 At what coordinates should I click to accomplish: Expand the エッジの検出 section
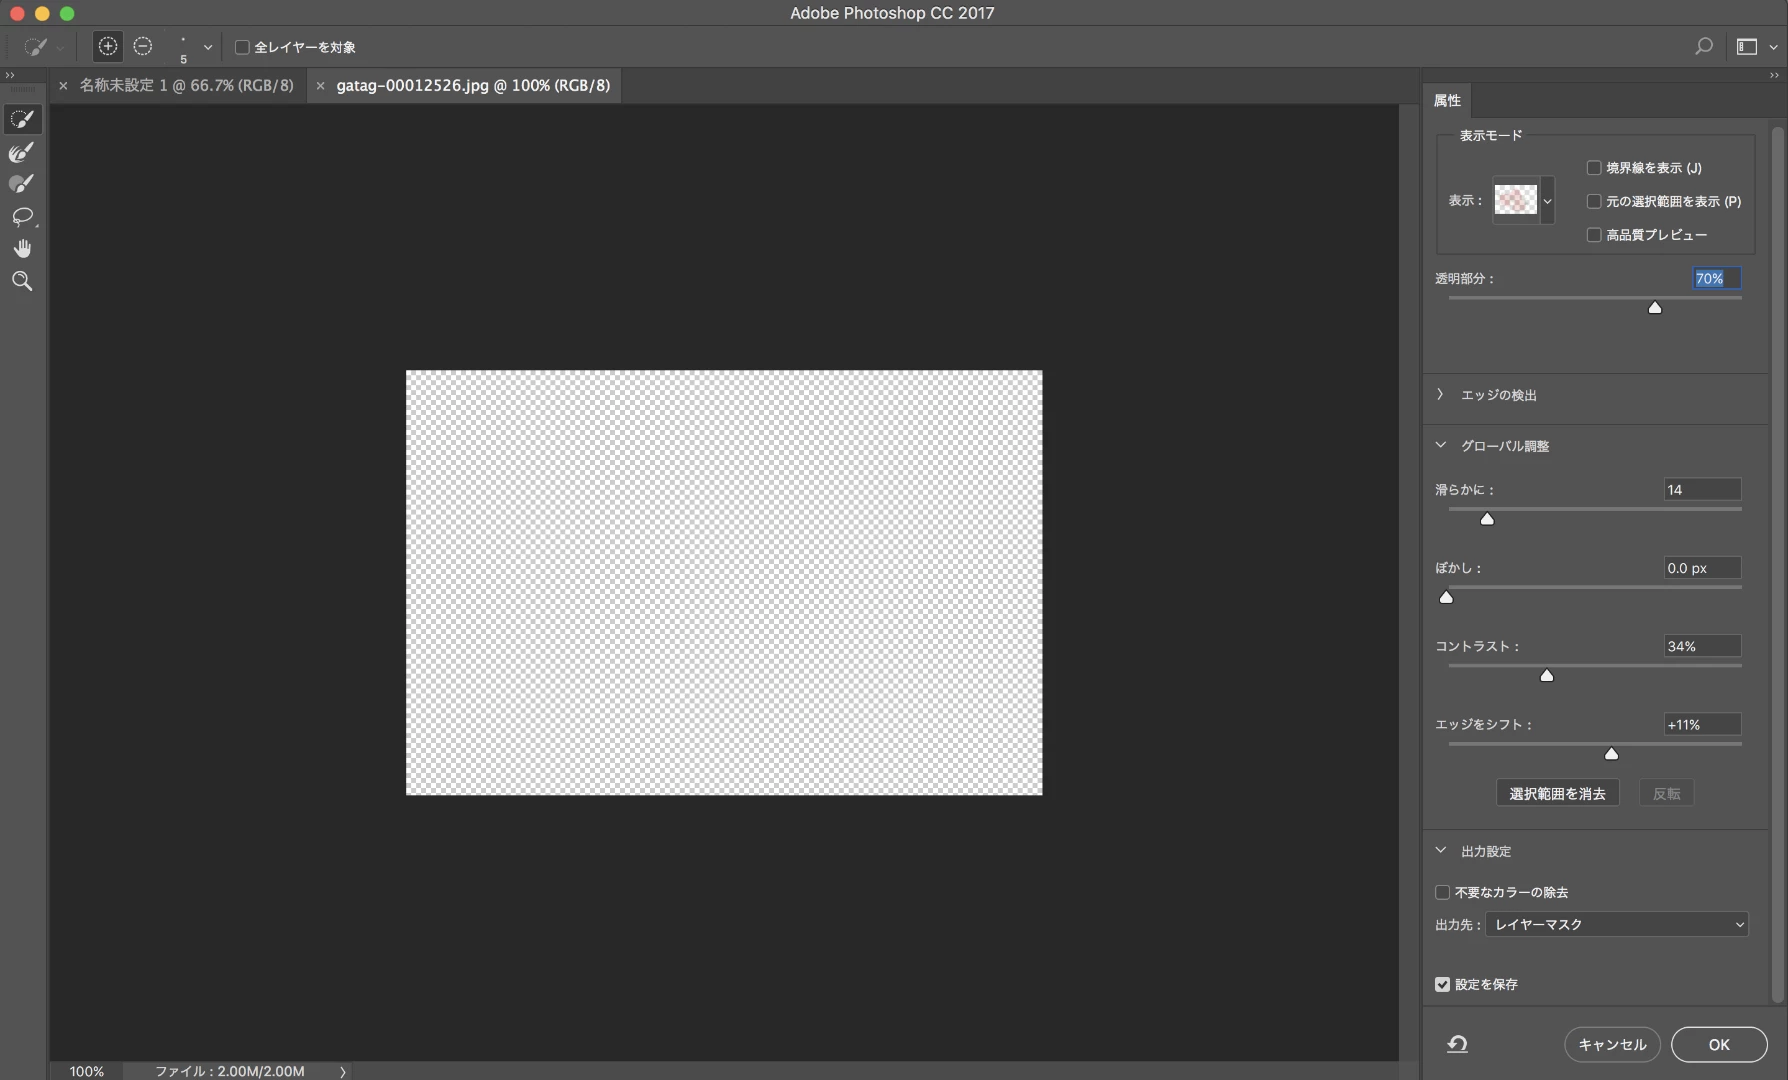(1440, 395)
